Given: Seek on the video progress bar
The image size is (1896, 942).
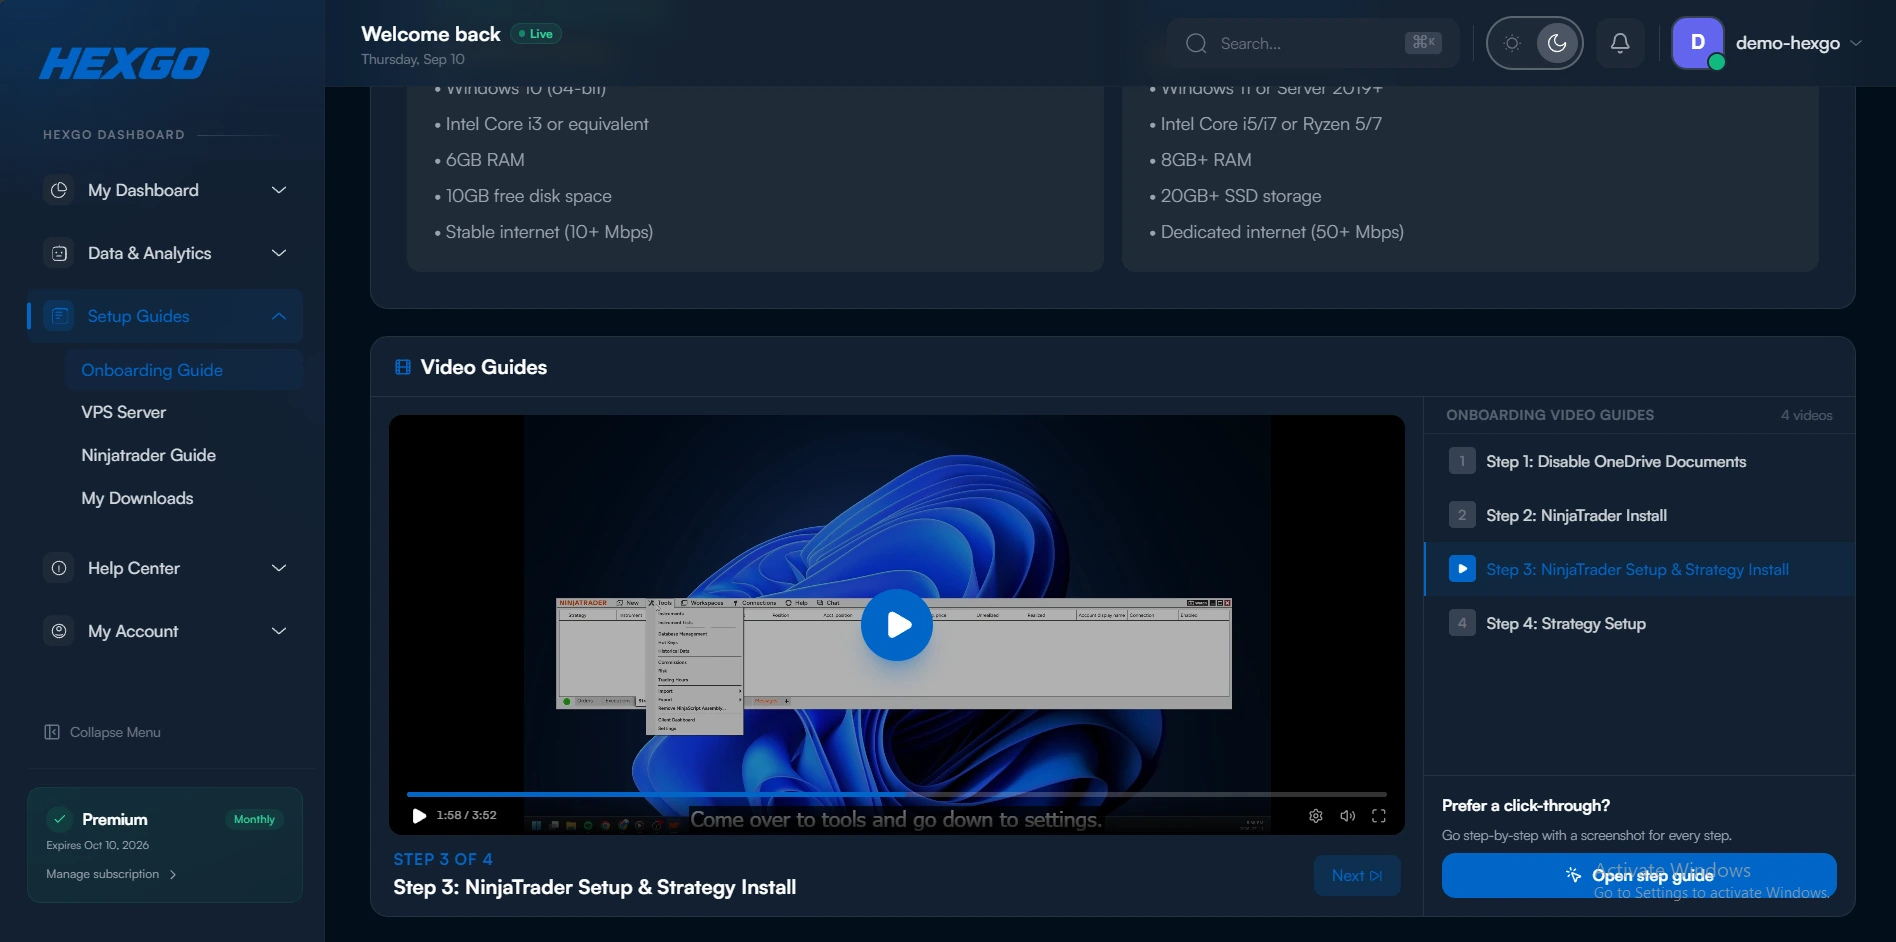Looking at the screenshot, I should point(897,794).
